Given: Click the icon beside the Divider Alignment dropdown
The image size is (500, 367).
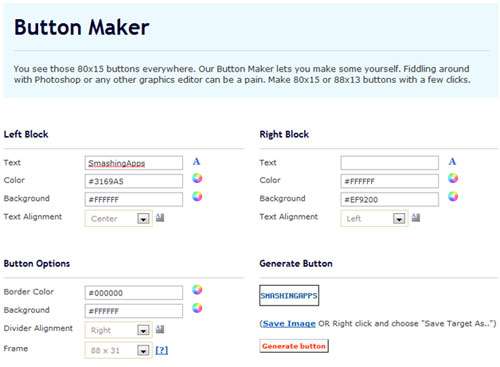Looking at the screenshot, I should 160,329.
